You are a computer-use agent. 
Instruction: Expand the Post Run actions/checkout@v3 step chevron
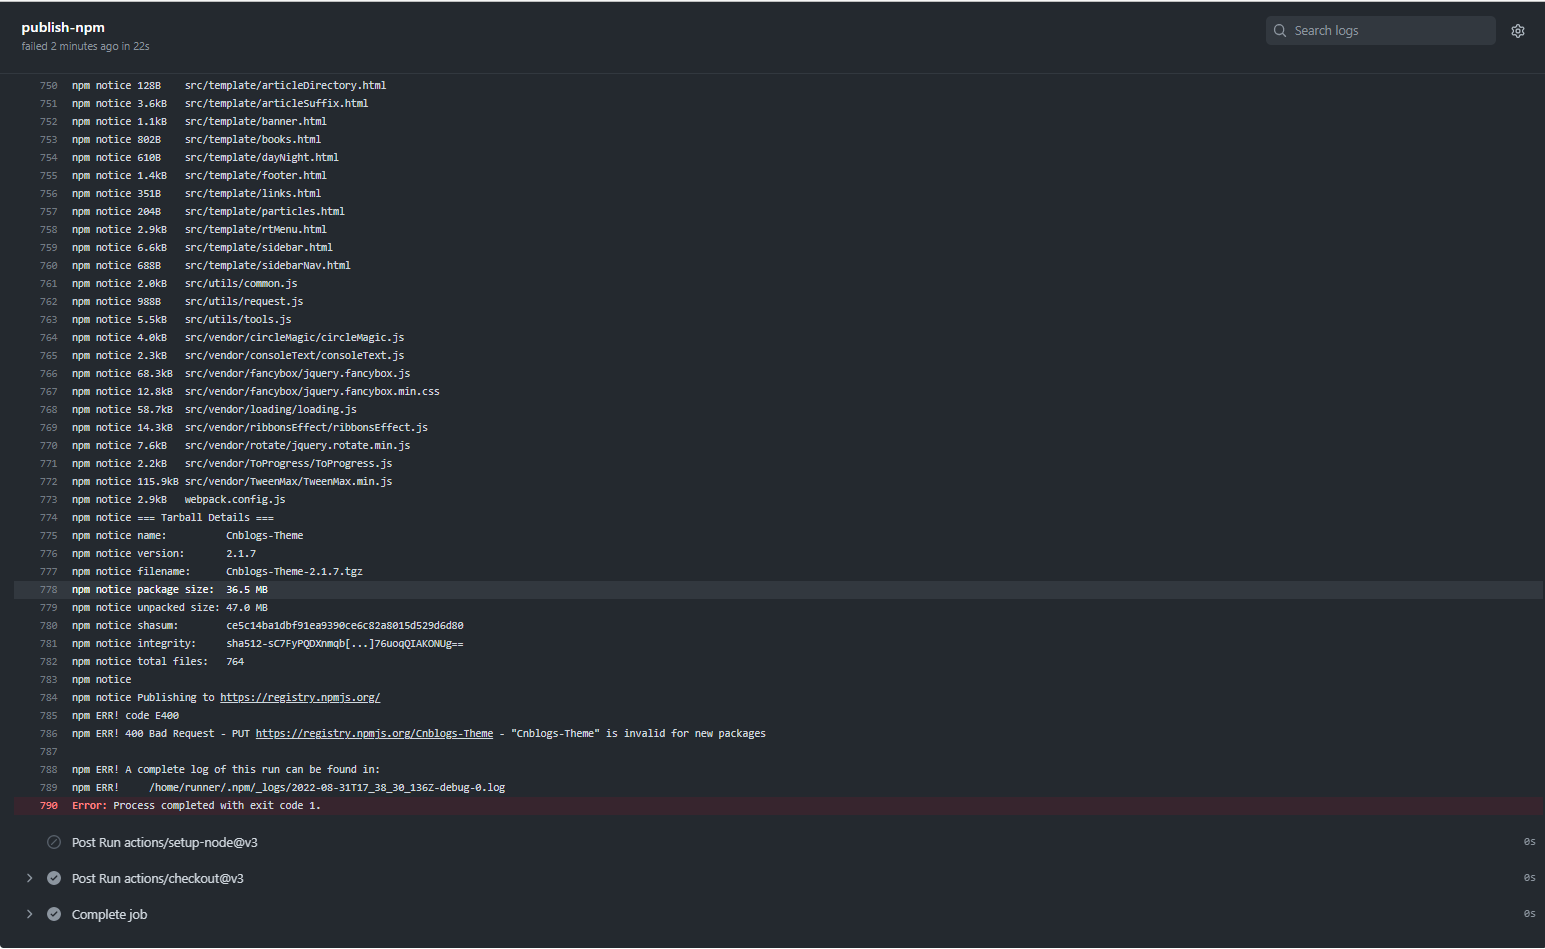click(29, 878)
